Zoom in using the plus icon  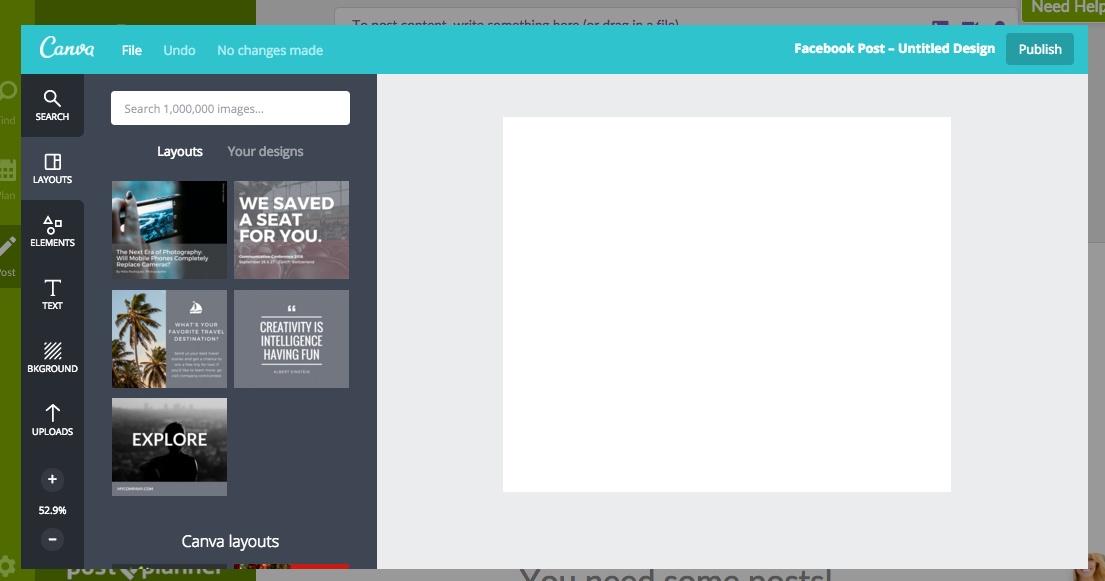pos(52,479)
